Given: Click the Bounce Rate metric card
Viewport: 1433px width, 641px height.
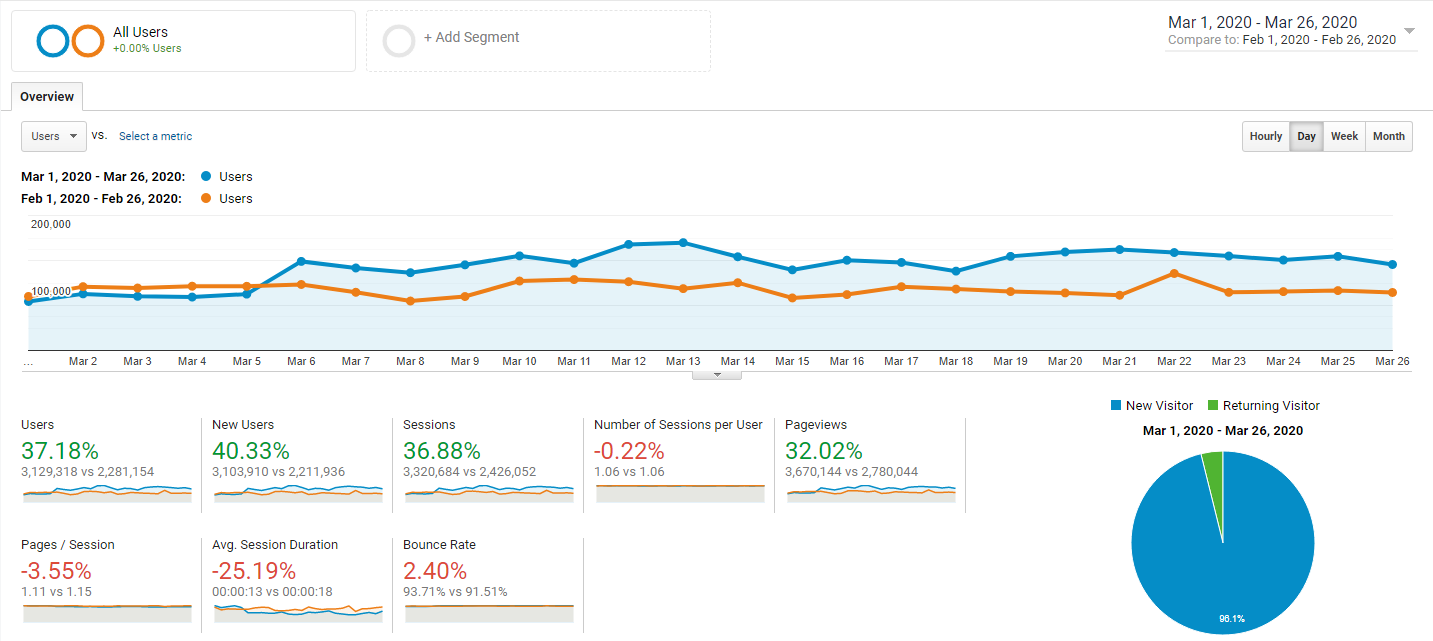Looking at the screenshot, I should tap(488, 584).
